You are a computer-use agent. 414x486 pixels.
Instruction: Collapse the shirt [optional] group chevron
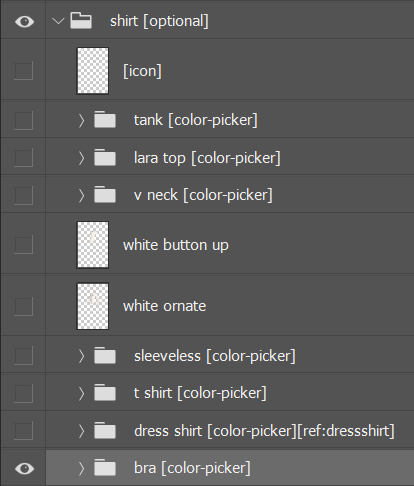[x=58, y=21]
